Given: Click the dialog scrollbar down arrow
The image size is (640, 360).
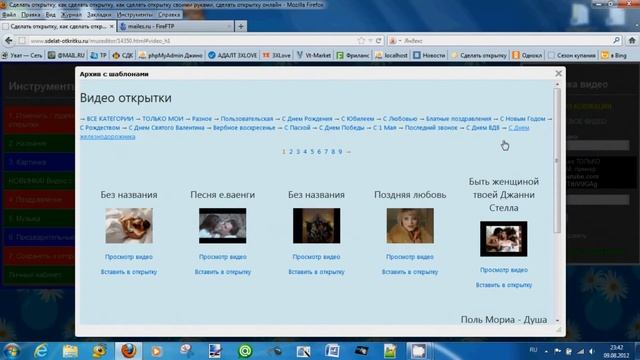Looking at the screenshot, I should click(557, 320).
